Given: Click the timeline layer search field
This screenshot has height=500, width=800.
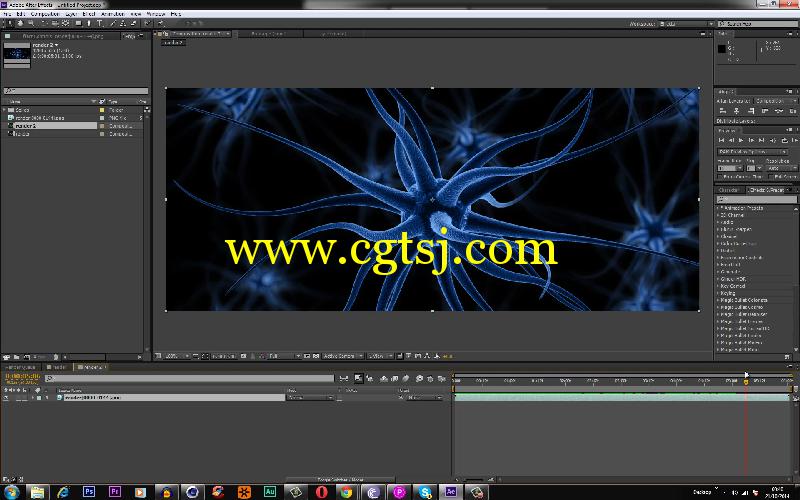Looking at the screenshot, I should point(189,379).
